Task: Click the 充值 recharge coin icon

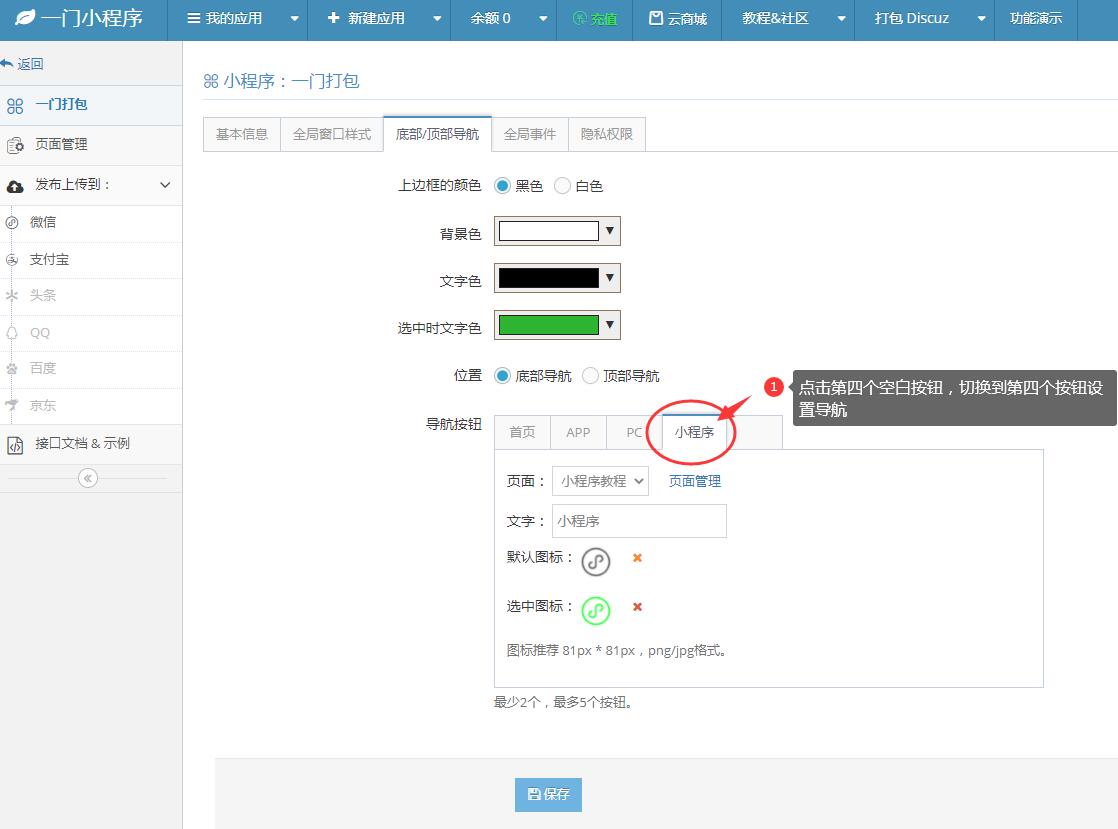Action: click(580, 18)
